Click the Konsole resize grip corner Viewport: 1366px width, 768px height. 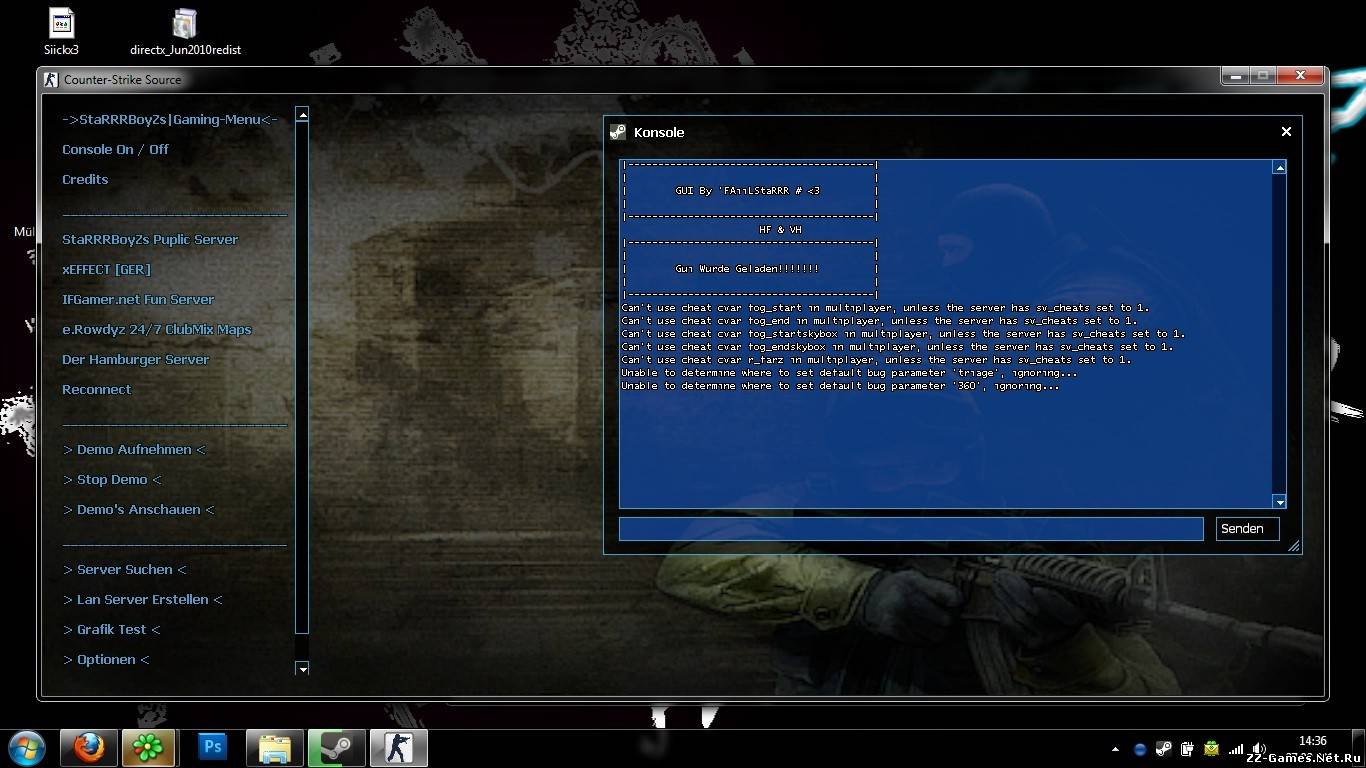point(1293,546)
